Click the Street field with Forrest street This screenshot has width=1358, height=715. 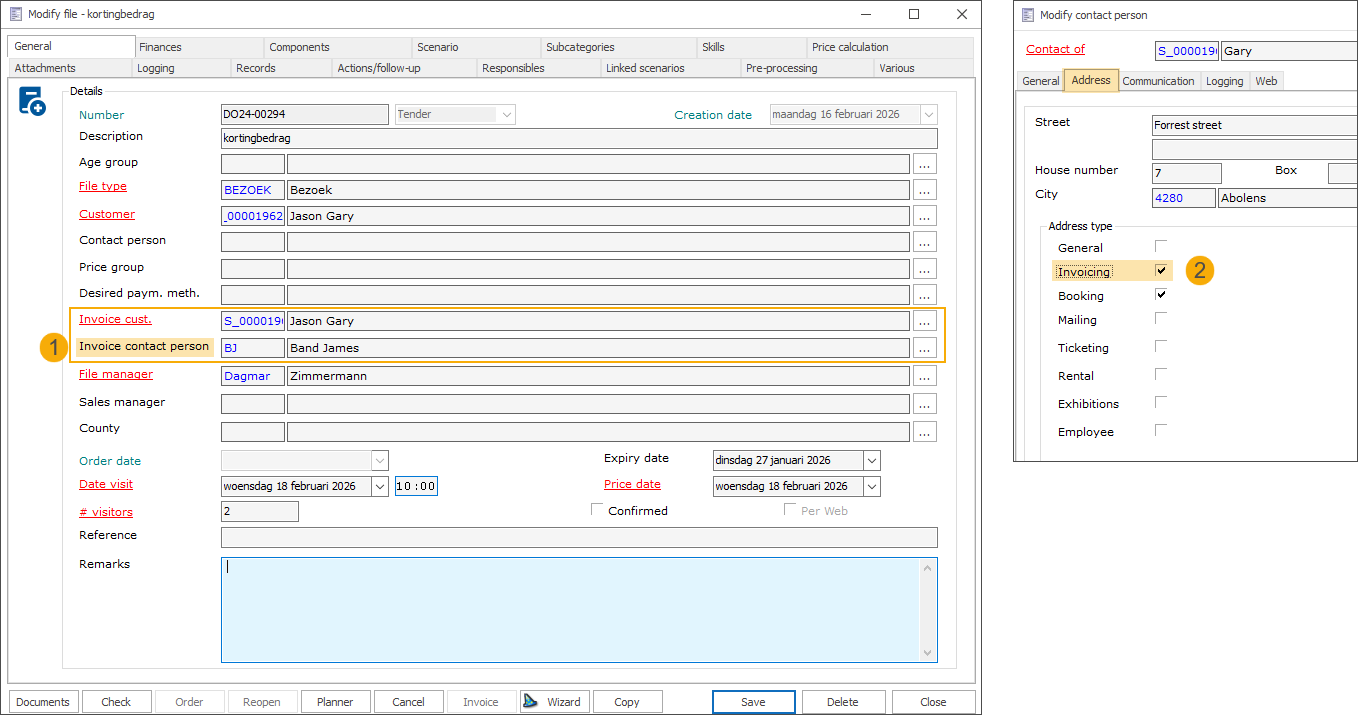coord(1255,125)
